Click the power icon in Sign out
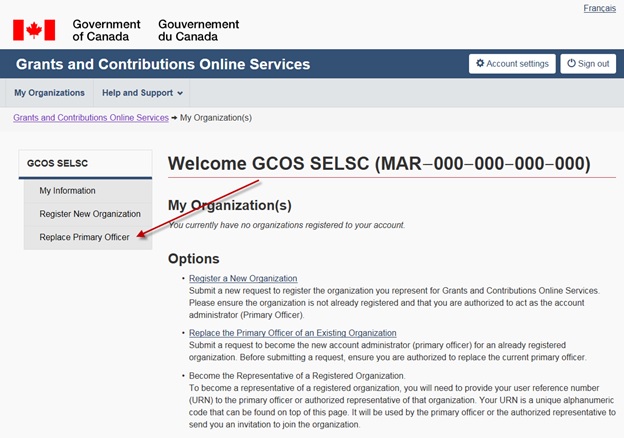 tap(571, 64)
